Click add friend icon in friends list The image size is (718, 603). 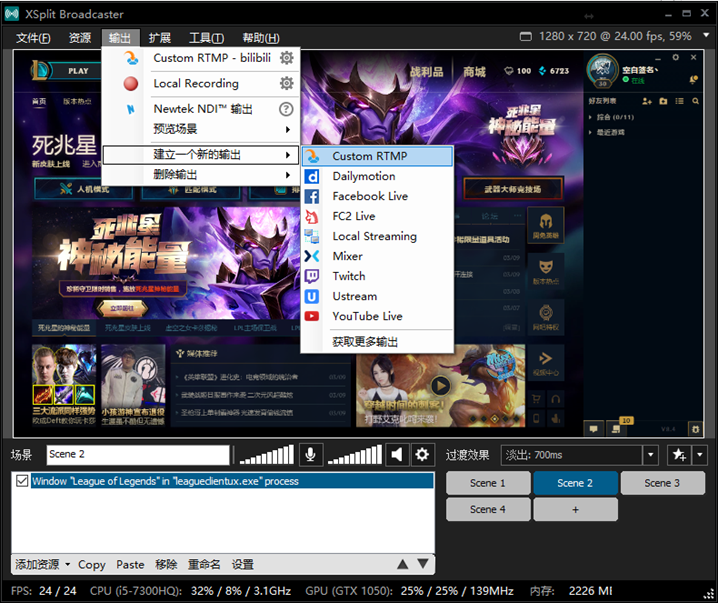pyautogui.click(x=647, y=101)
